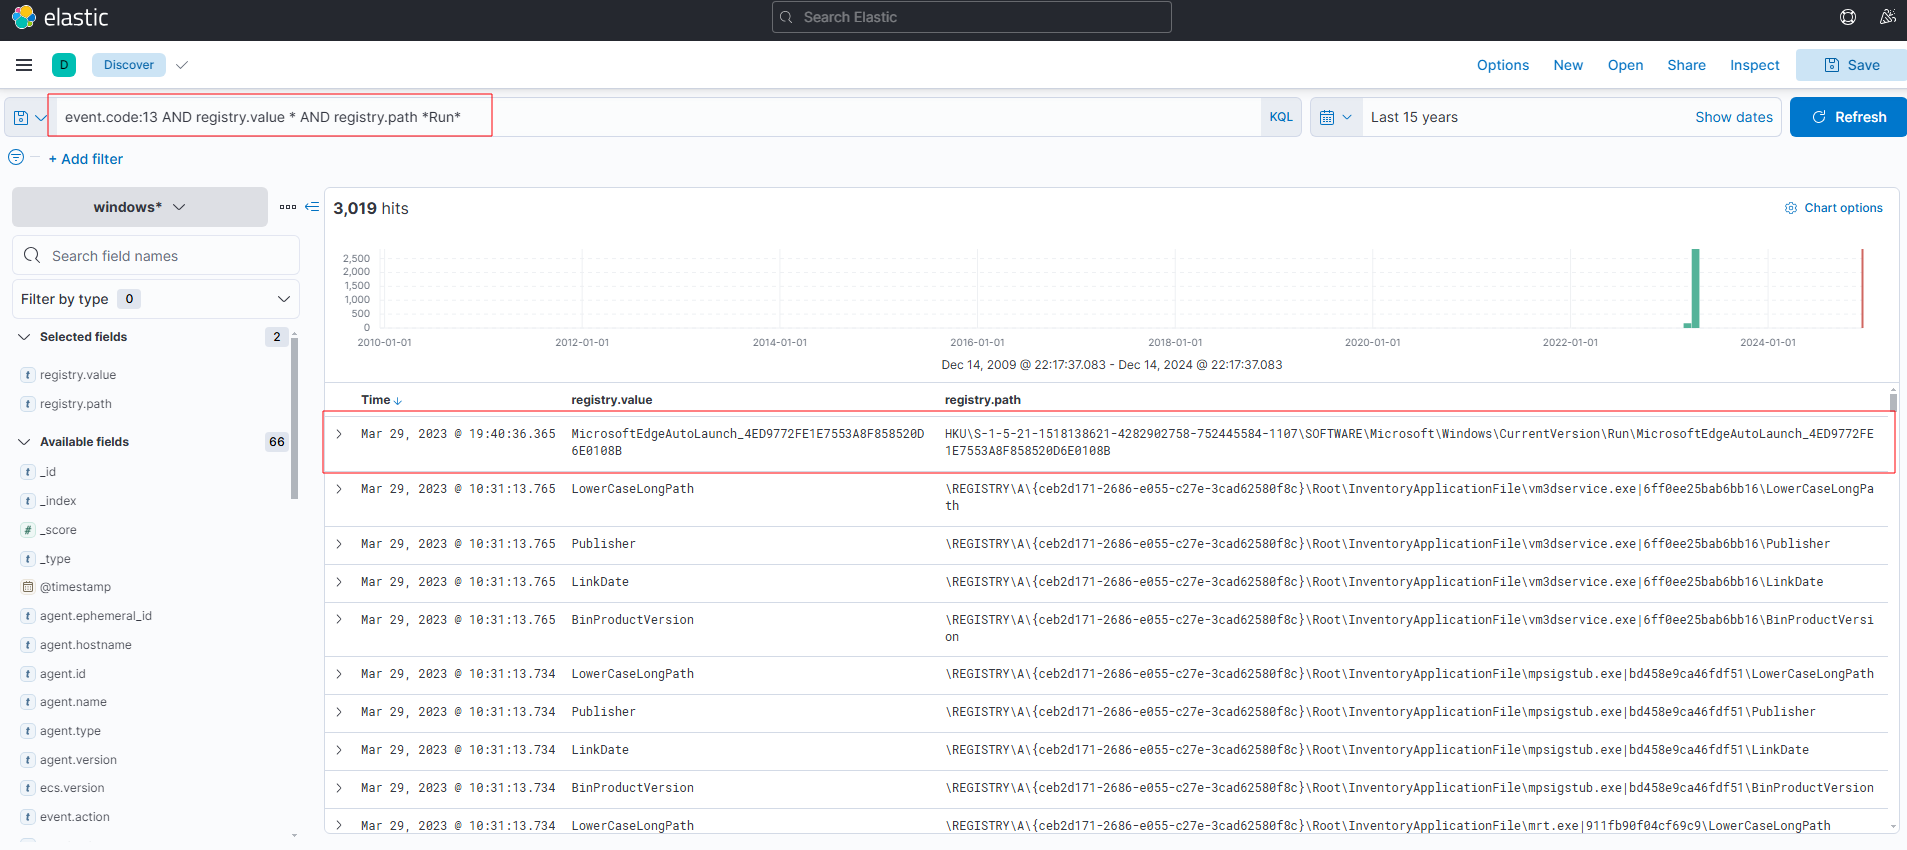Expand the 10:31:13.765 LinkDate row
1907x850 pixels.
click(339, 582)
